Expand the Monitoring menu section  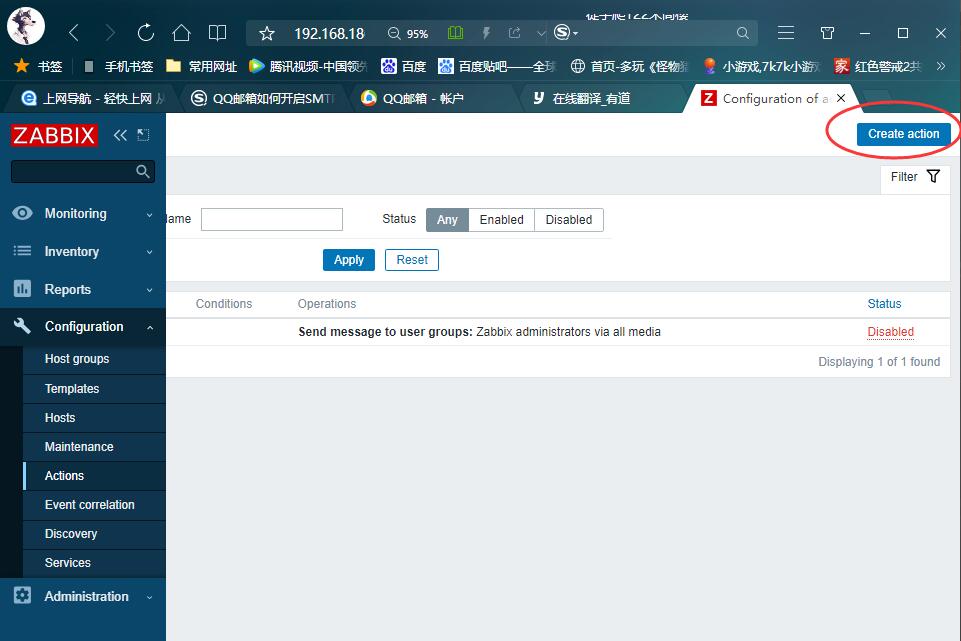pyautogui.click(x=83, y=213)
